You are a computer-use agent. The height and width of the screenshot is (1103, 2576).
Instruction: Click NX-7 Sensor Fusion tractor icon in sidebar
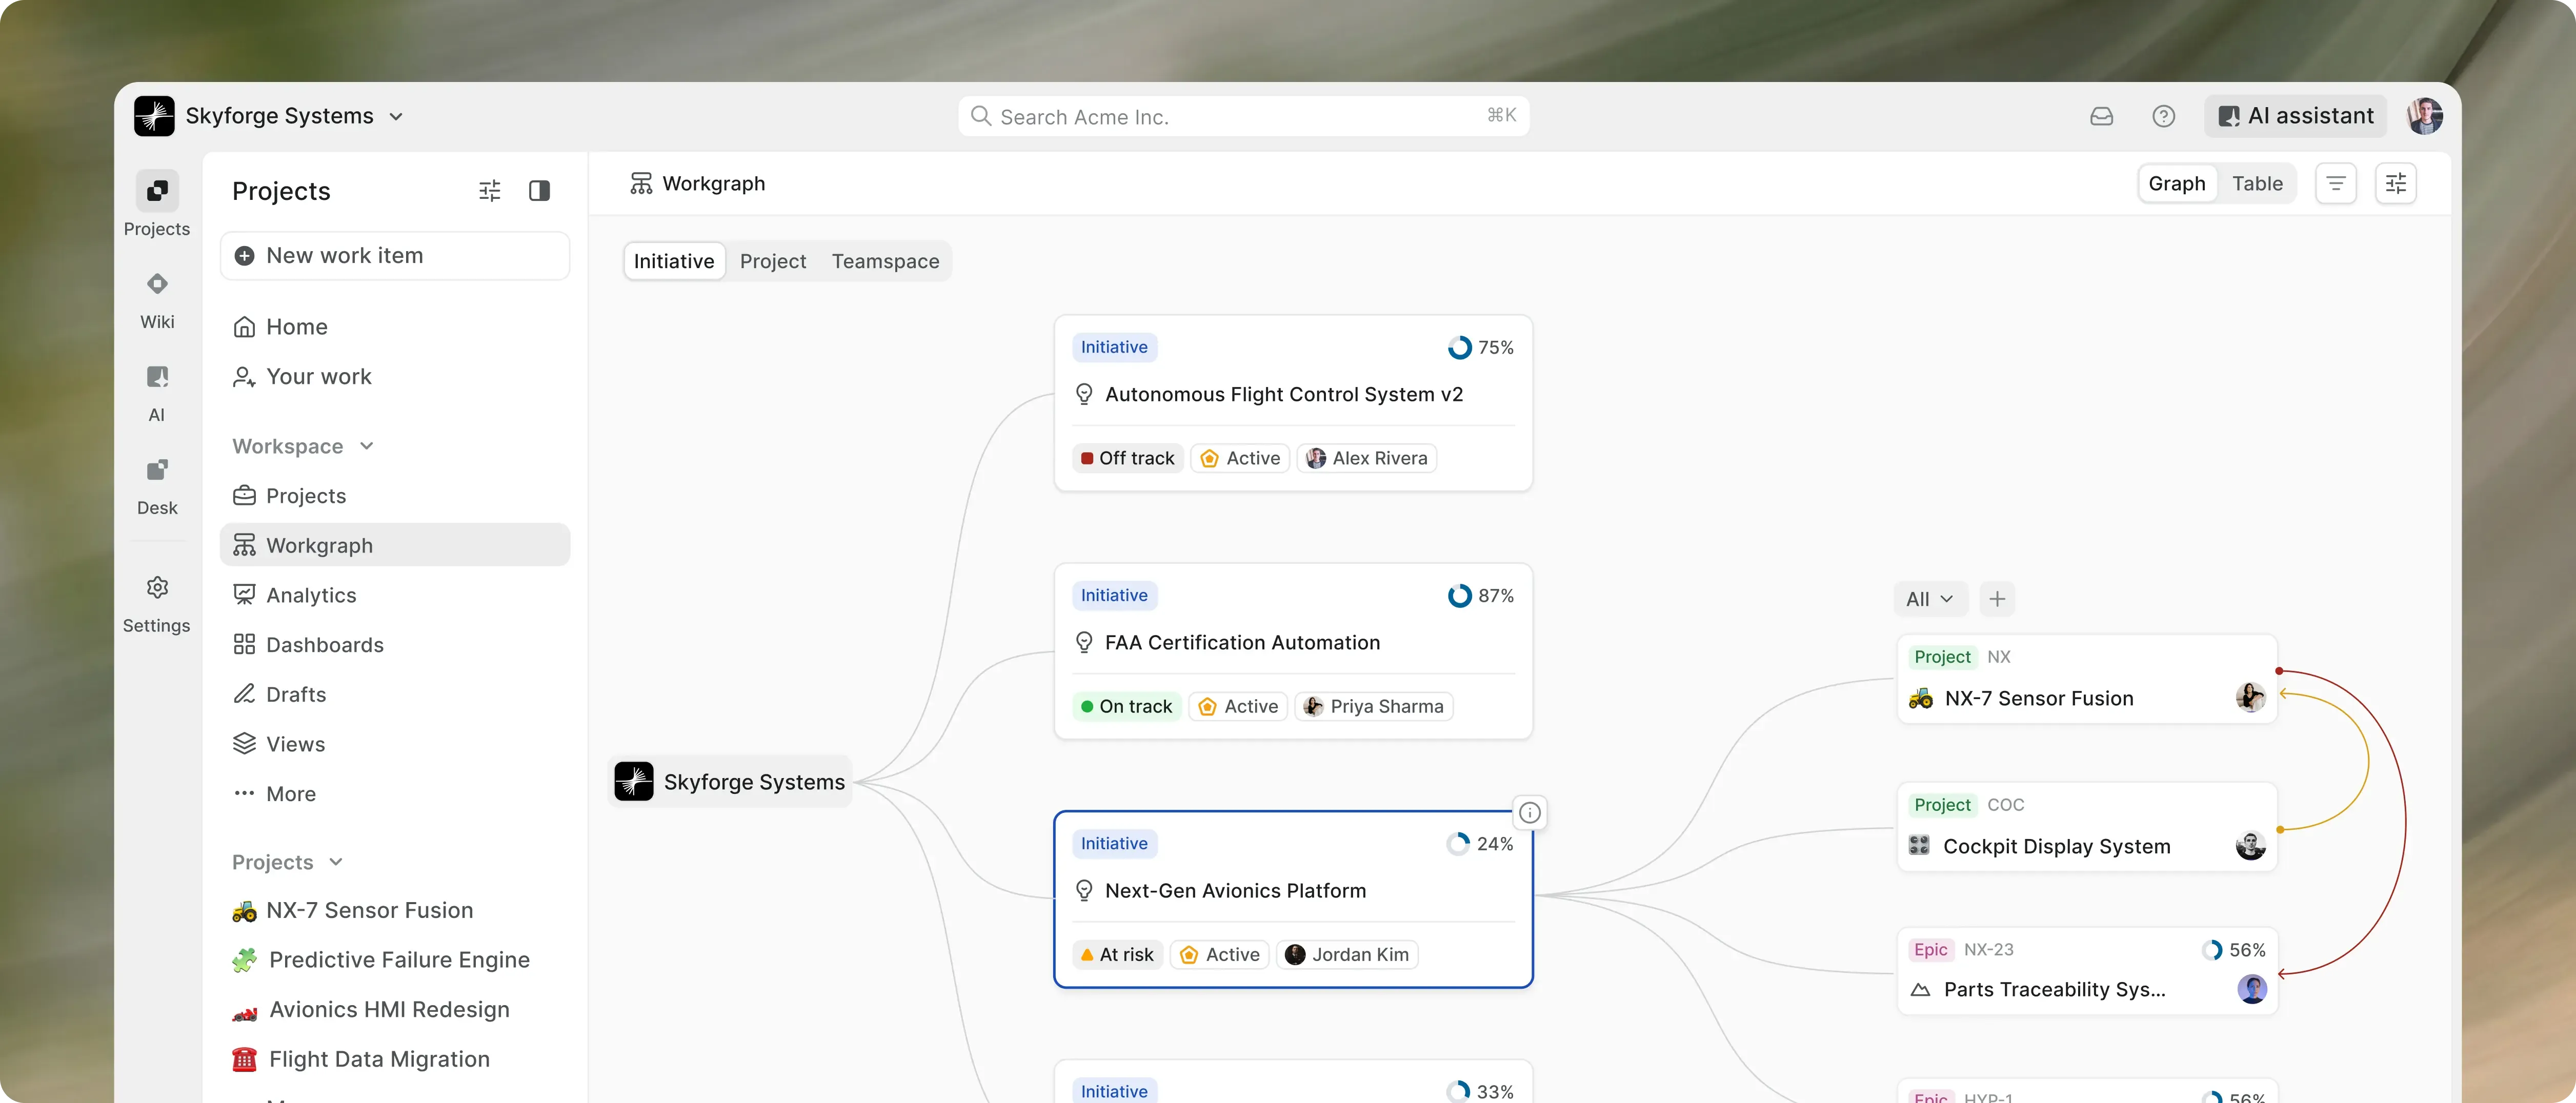click(x=245, y=911)
